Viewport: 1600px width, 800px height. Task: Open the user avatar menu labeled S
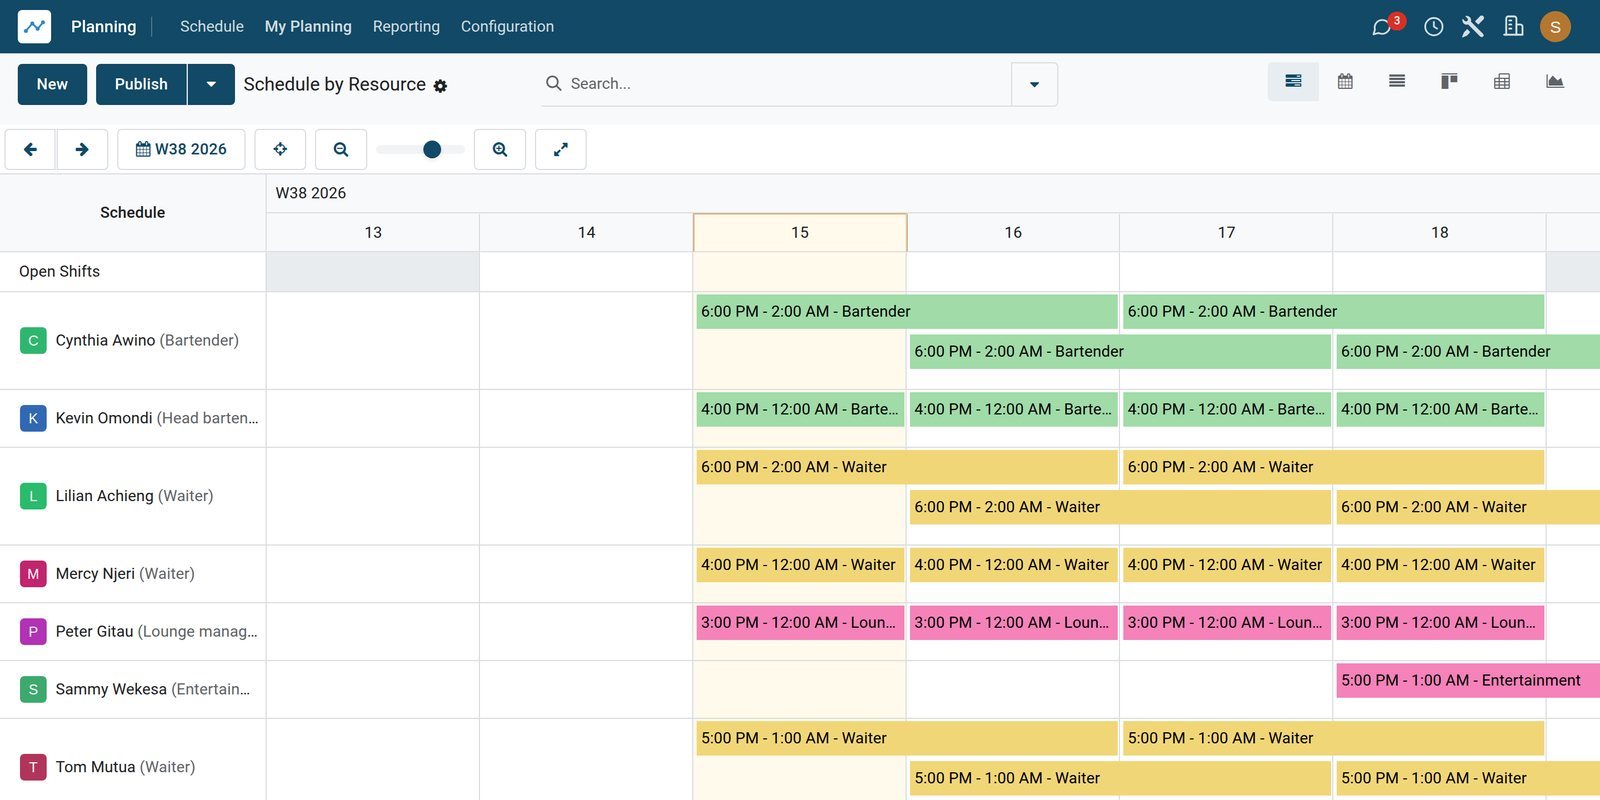[1555, 27]
